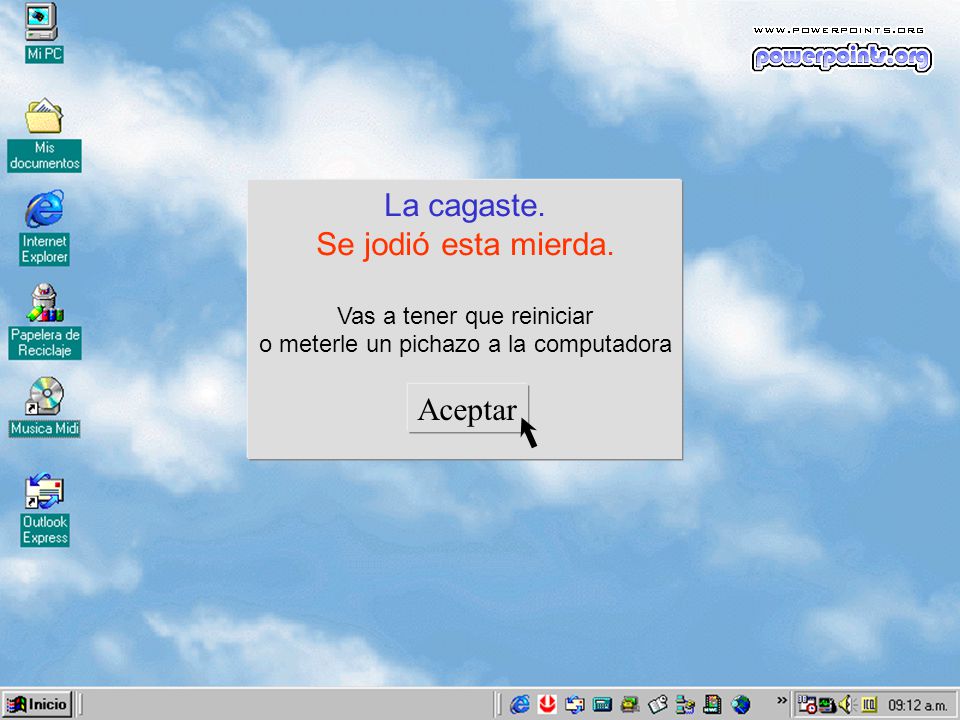Click the "Se jodió esta mierda." red text
Viewport: 960px width, 720px height.
[465, 244]
